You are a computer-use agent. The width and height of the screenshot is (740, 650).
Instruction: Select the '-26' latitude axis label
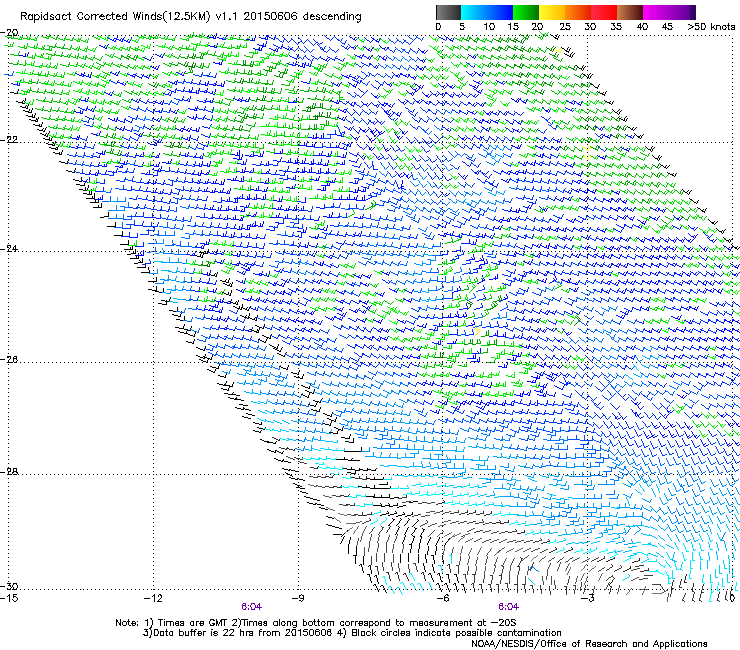coord(10,360)
